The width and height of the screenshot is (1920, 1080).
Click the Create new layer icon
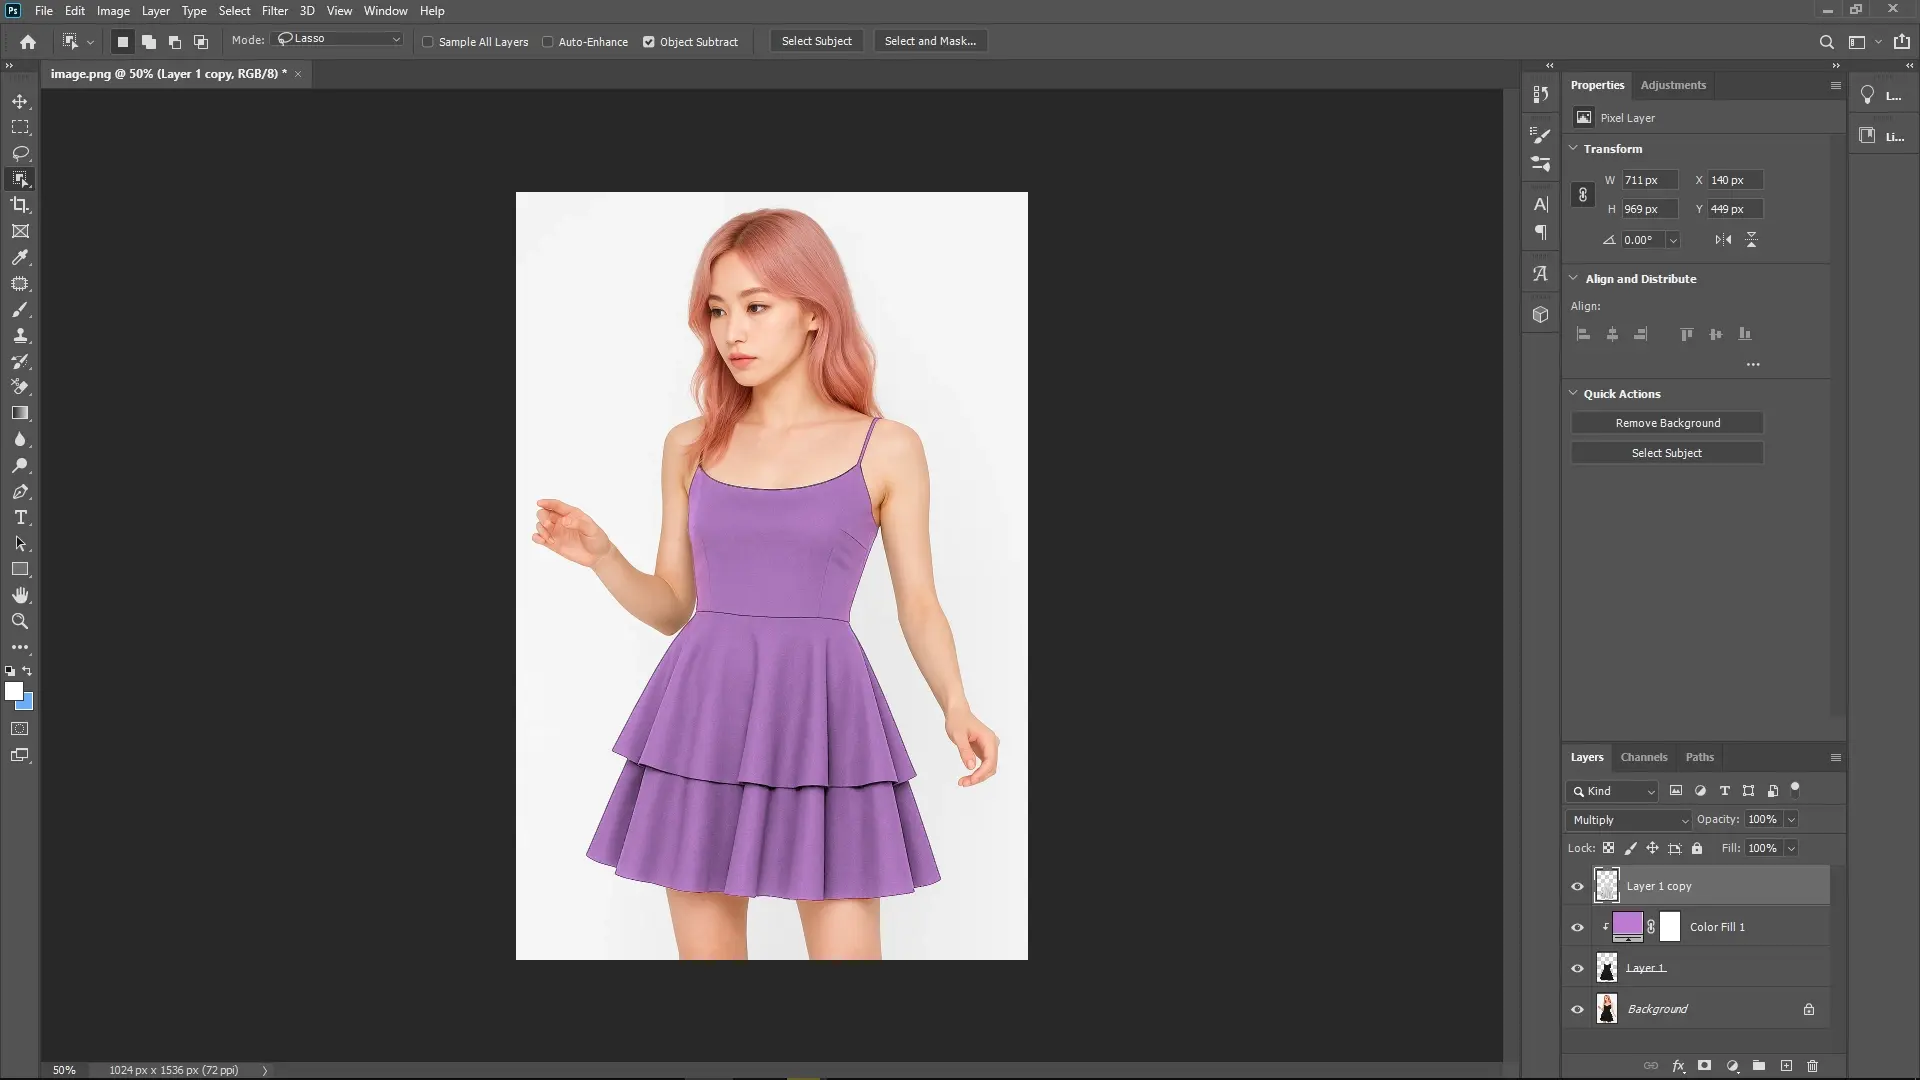coord(1785,1066)
